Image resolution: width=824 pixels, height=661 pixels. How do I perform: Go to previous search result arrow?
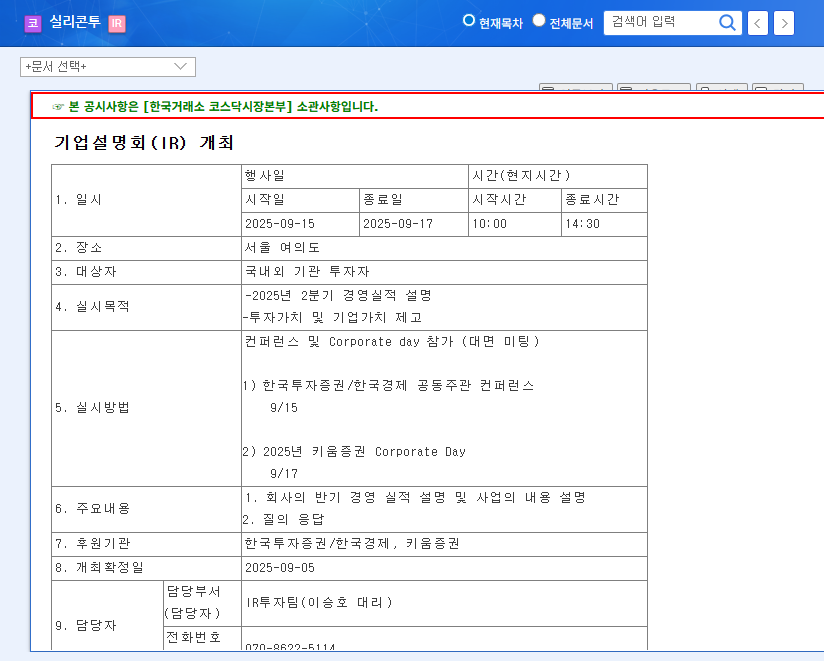[757, 23]
